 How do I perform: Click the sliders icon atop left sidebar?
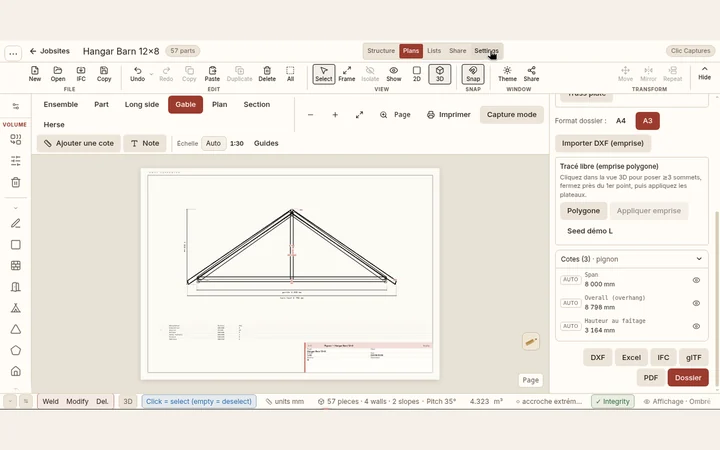coord(16,107)
